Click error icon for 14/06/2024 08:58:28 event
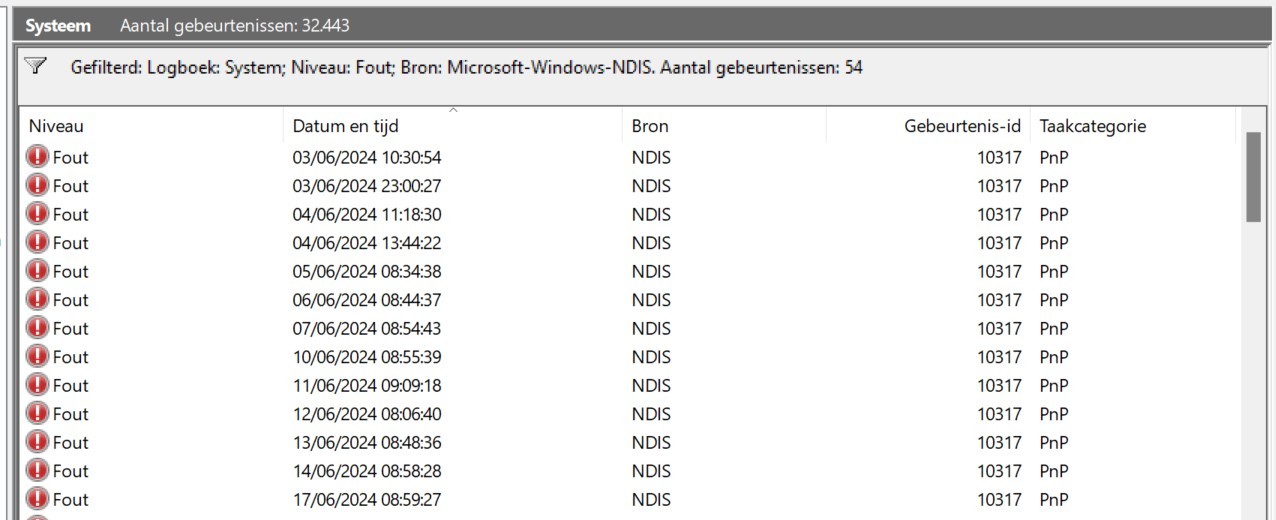 38,470
